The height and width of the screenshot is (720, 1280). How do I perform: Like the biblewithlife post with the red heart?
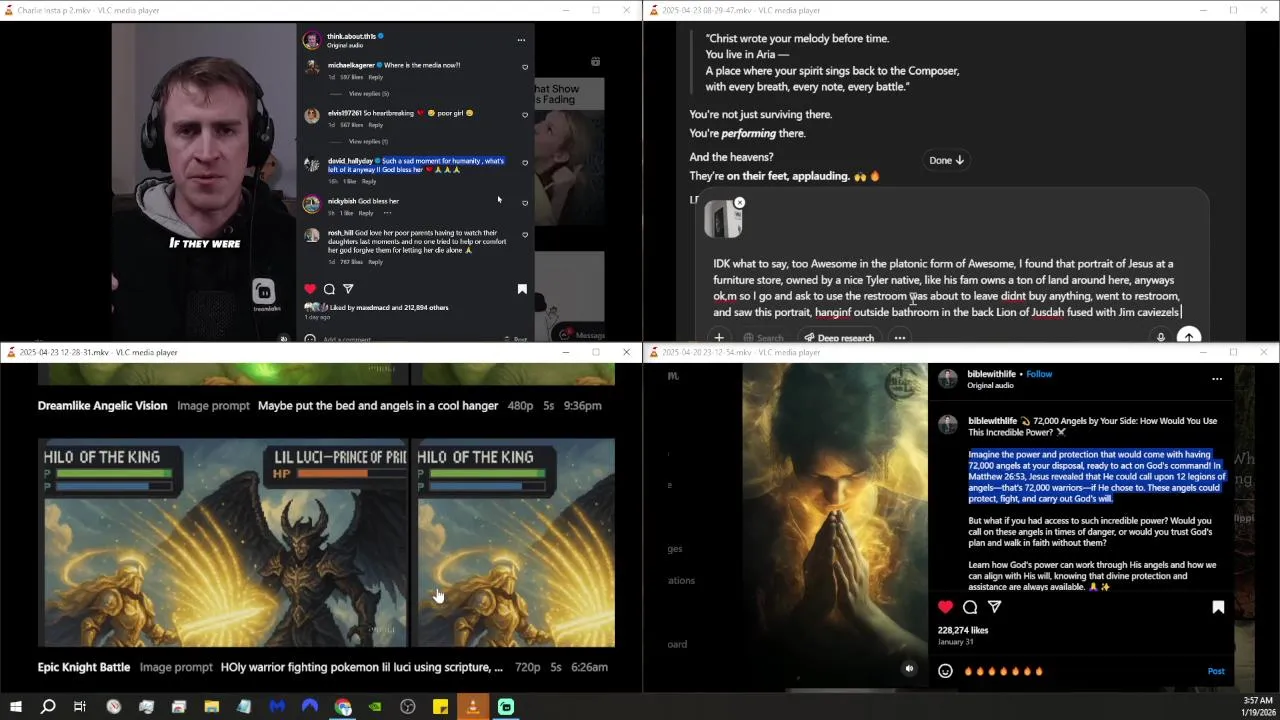[945, 607]
